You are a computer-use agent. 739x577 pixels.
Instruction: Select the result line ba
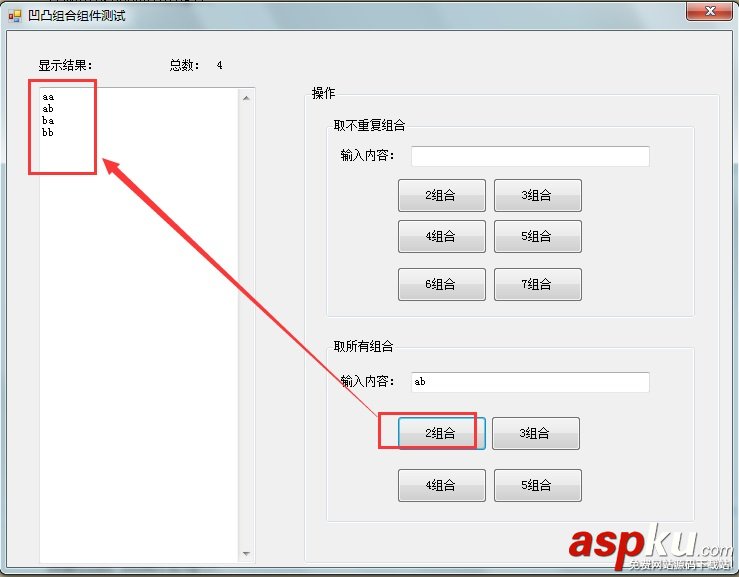point(48,121)
